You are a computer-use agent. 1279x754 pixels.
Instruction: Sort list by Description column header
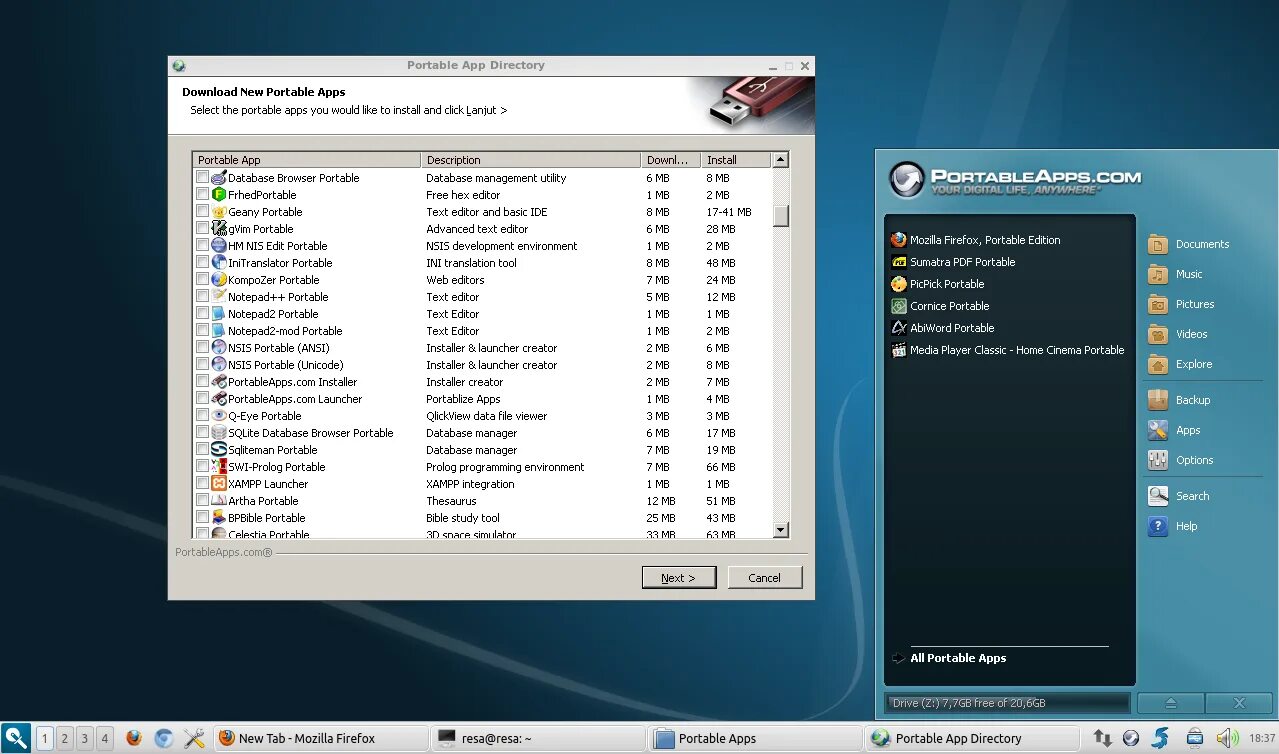coord(531,160)
